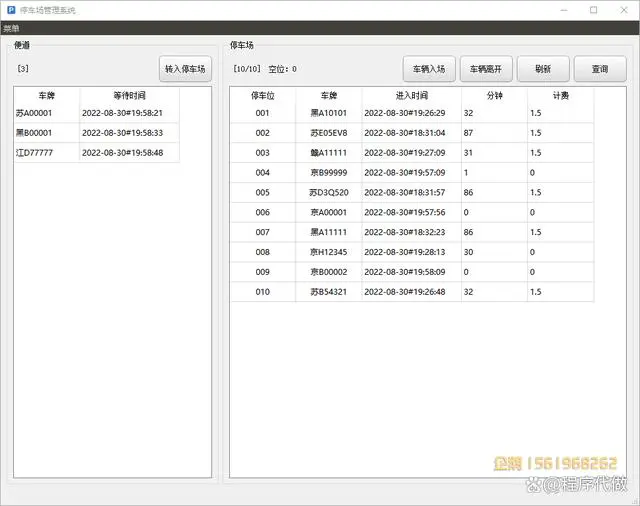
Task: Select parking space 003
Action: tap(262, 153)
